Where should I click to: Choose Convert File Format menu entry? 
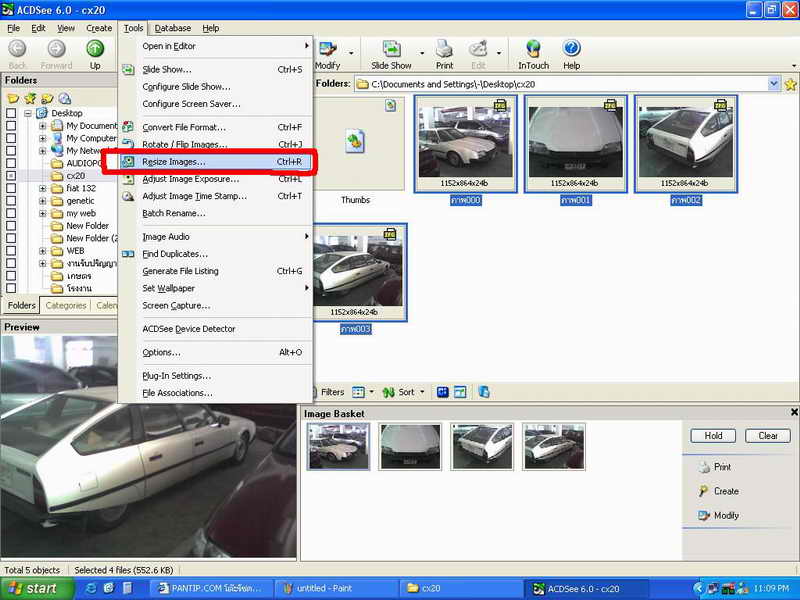215,128
